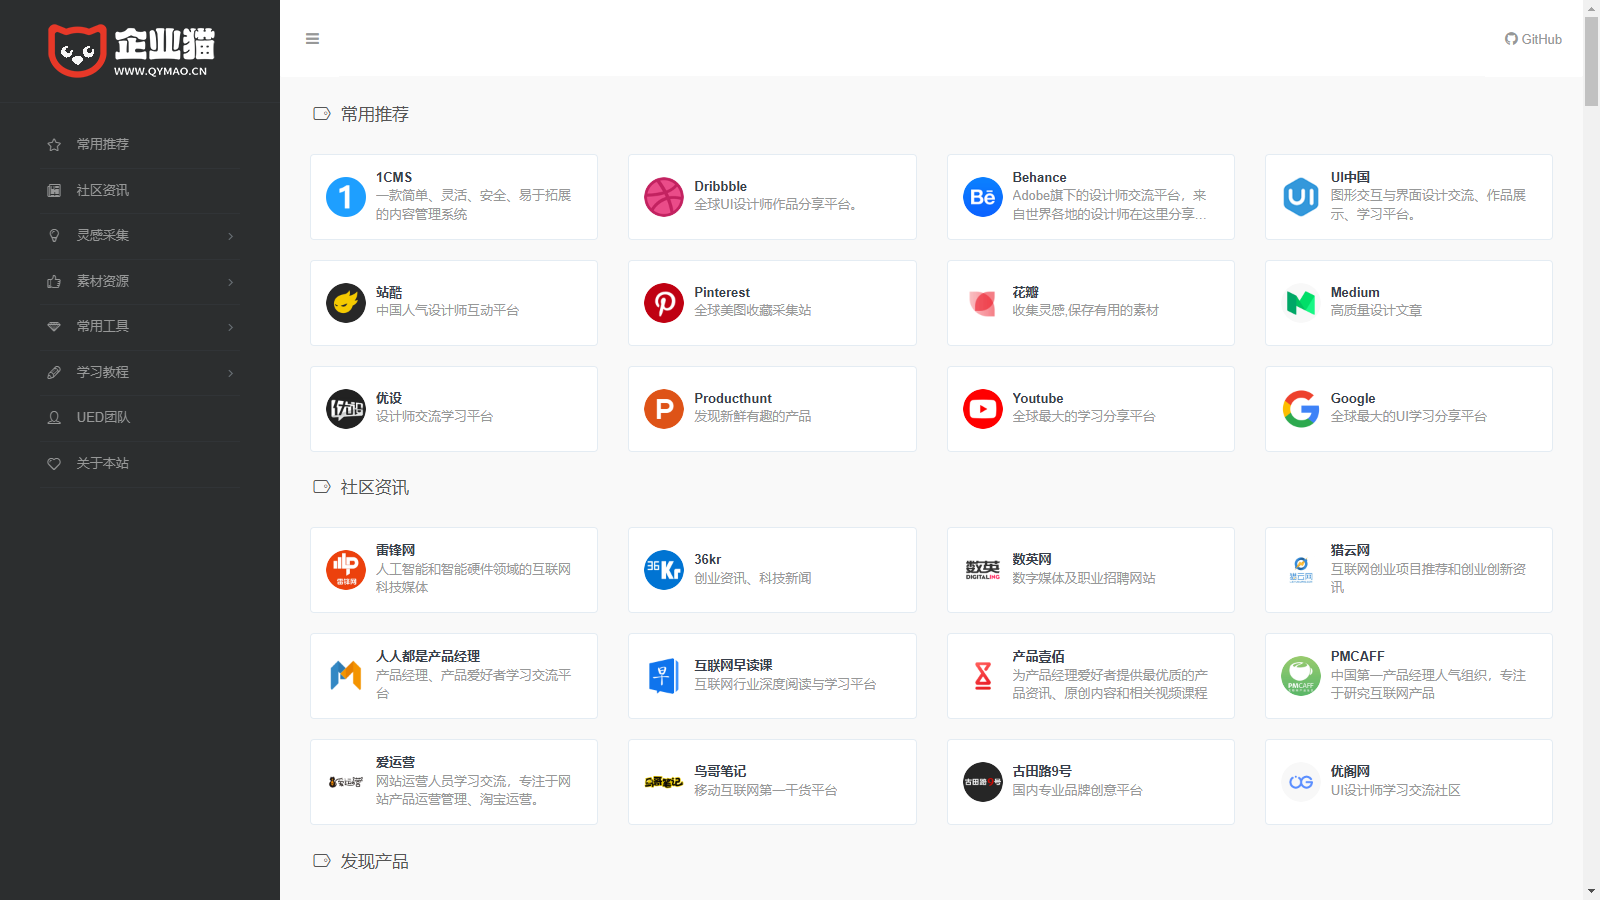Click the 雷锋网 orange icon
The image size is (1600, 900).
click(346, 570)
